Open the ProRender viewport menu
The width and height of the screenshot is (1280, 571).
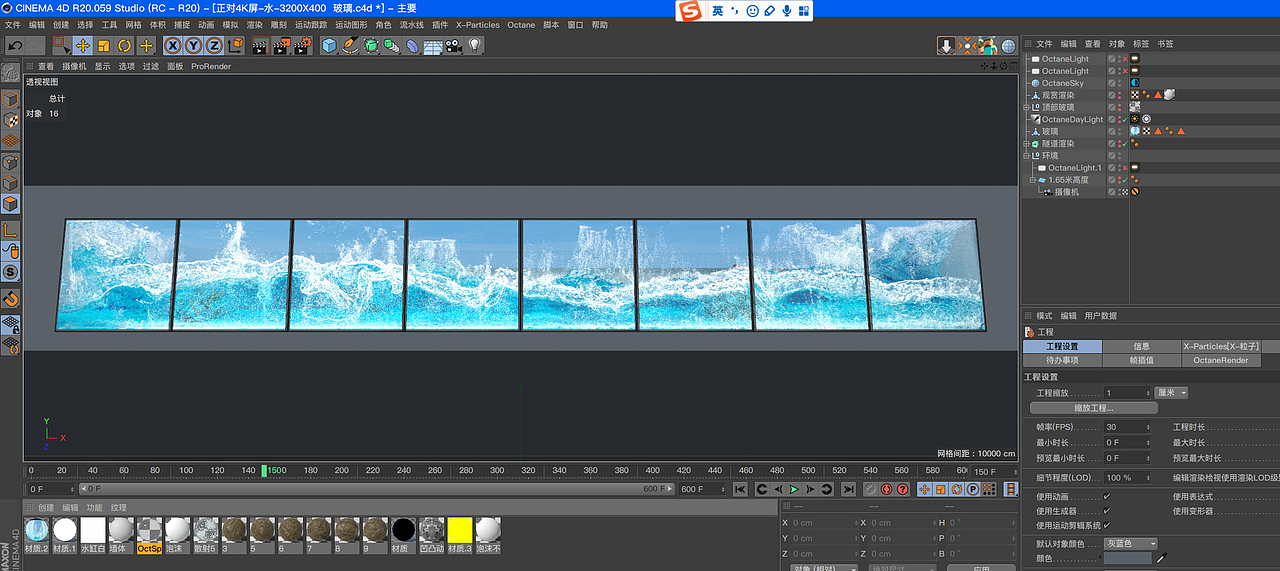[x=211, y=66]
